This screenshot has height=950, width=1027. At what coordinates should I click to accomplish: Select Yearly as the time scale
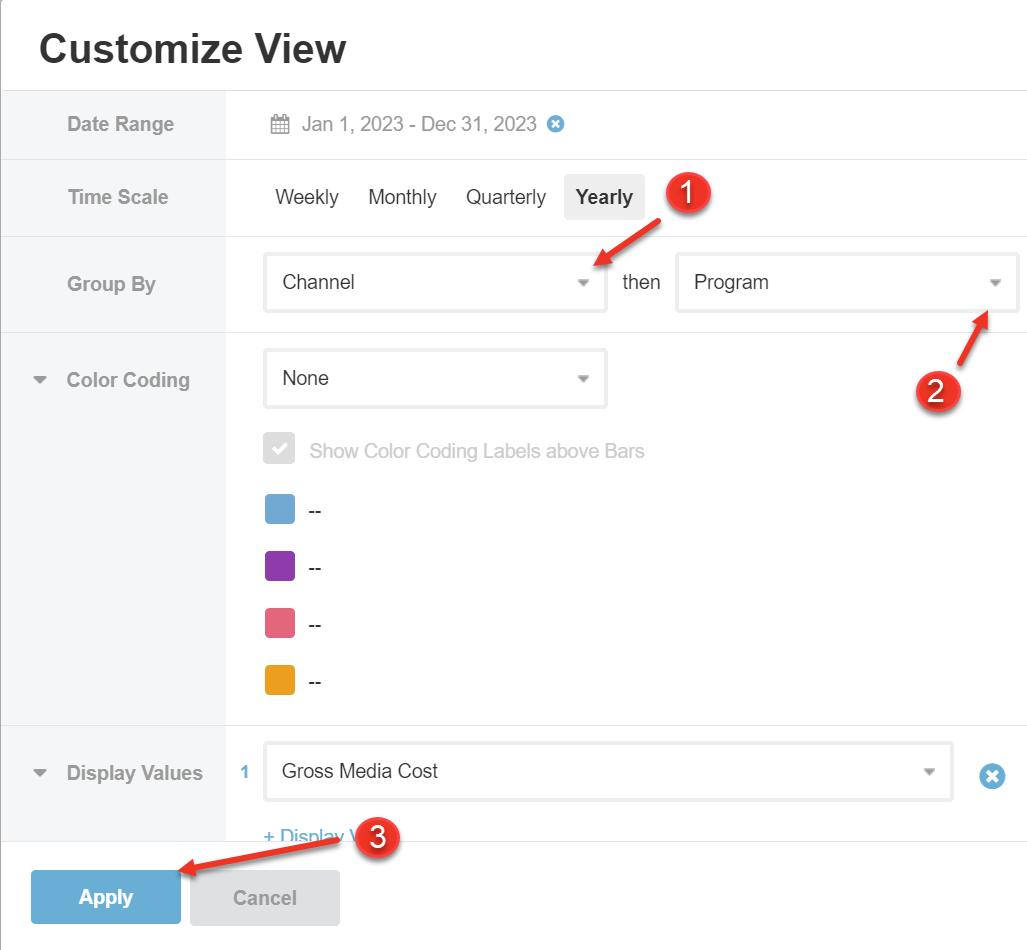[604, 196]
